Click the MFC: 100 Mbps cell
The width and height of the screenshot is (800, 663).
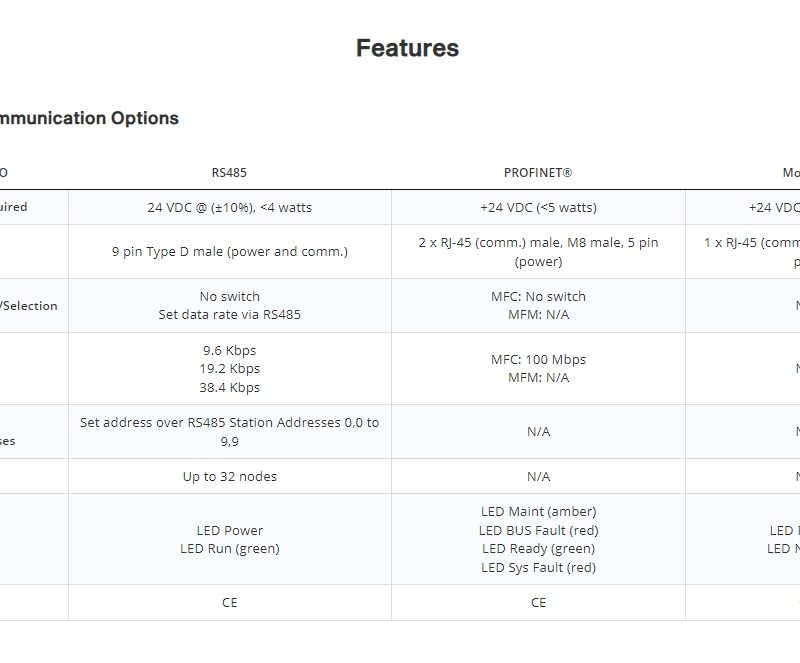click(x=538, y=360)
